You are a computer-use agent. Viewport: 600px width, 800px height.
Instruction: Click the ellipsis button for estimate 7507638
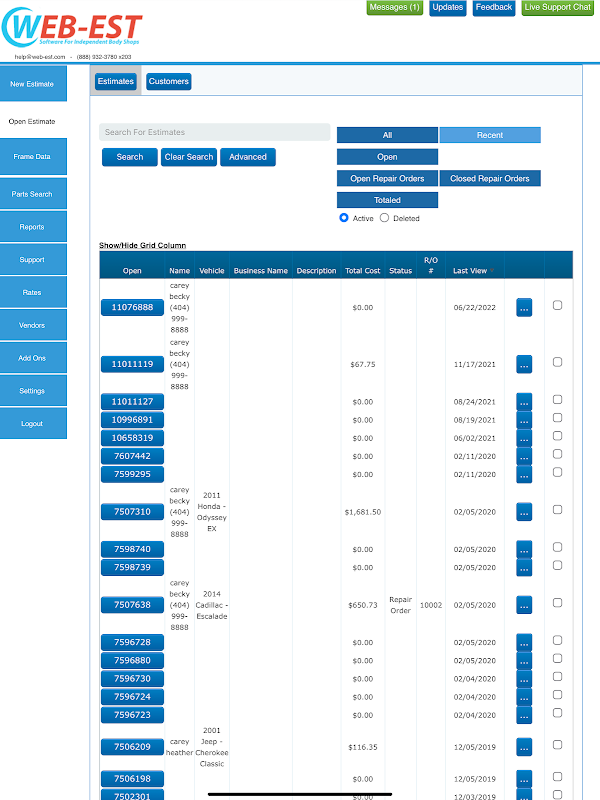pos(524,605)
